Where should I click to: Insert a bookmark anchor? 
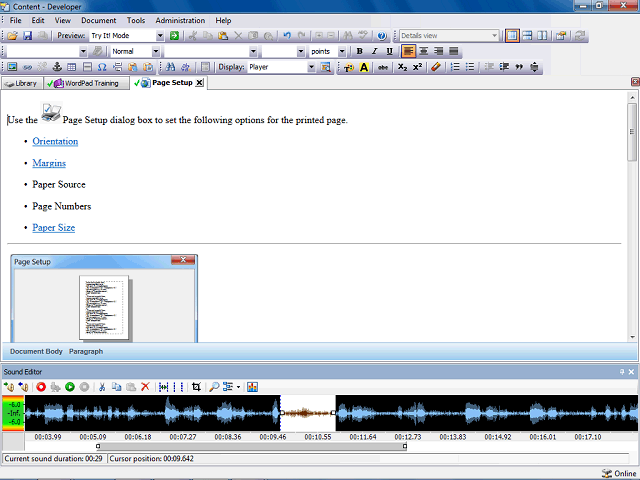pos(57,67)
